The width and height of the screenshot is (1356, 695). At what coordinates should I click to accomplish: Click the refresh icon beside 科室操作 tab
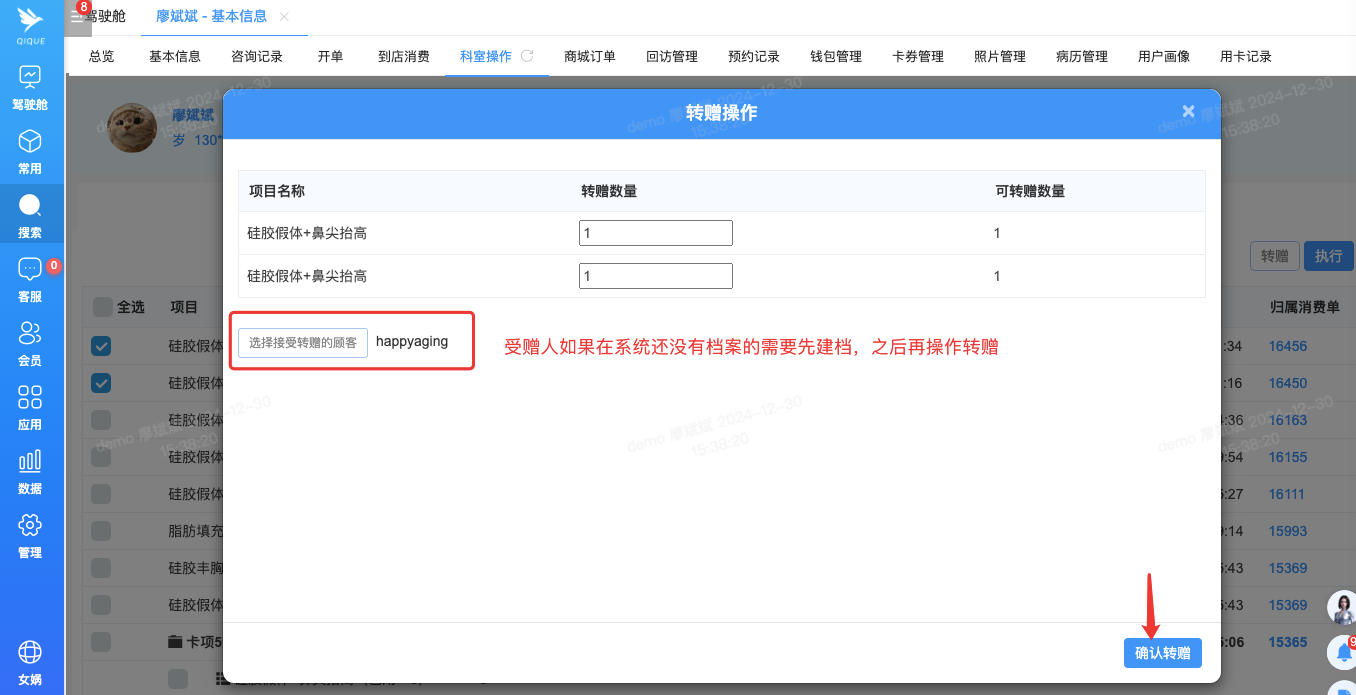[527, 56]
